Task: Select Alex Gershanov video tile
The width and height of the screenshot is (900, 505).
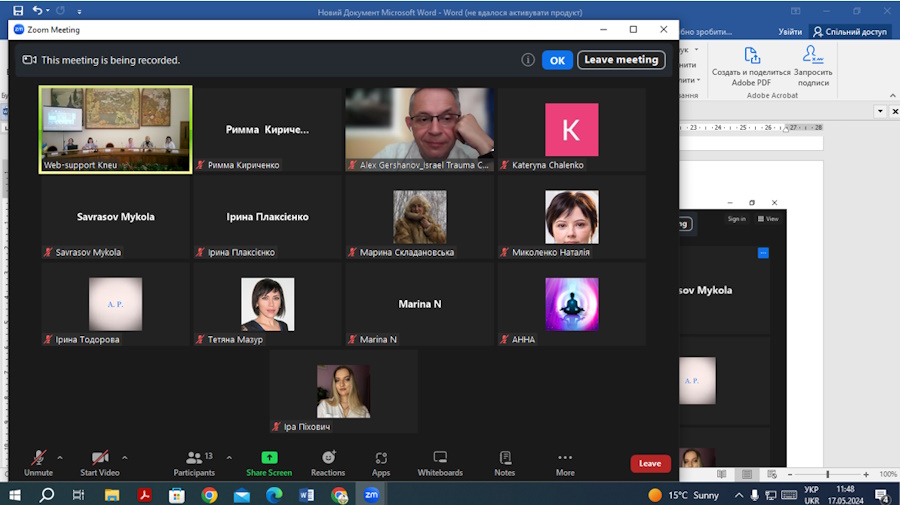Action: [420, 129]
